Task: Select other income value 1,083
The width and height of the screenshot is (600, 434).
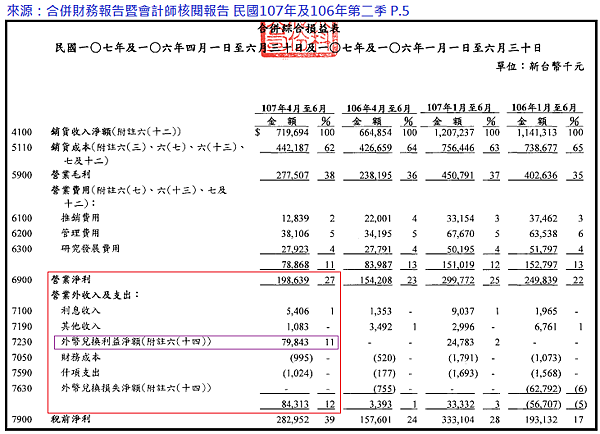Action: tap(297, 327)
